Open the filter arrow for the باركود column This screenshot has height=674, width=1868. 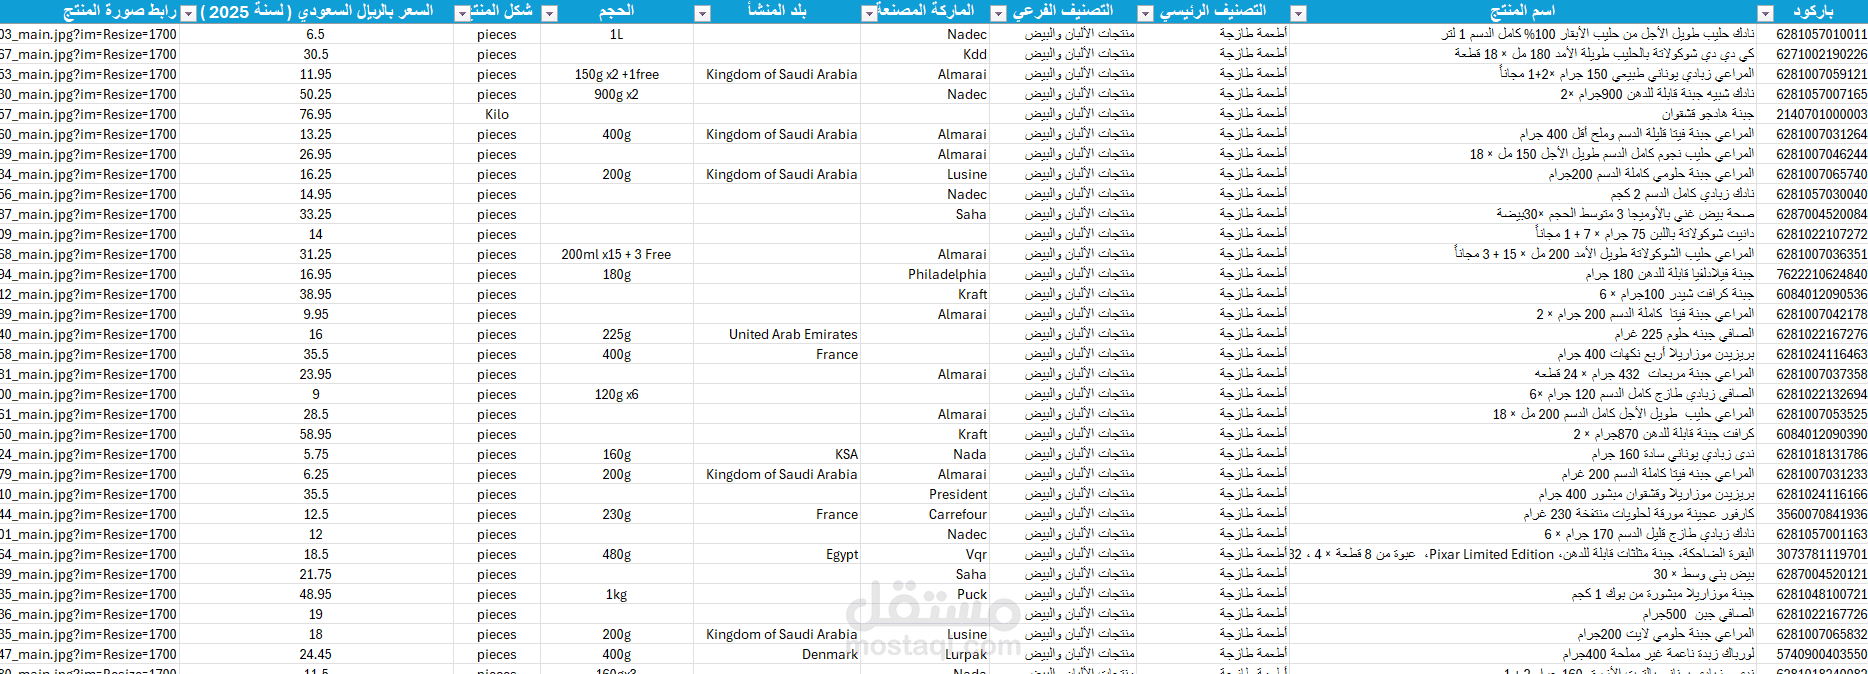(x=1765, y=13)
